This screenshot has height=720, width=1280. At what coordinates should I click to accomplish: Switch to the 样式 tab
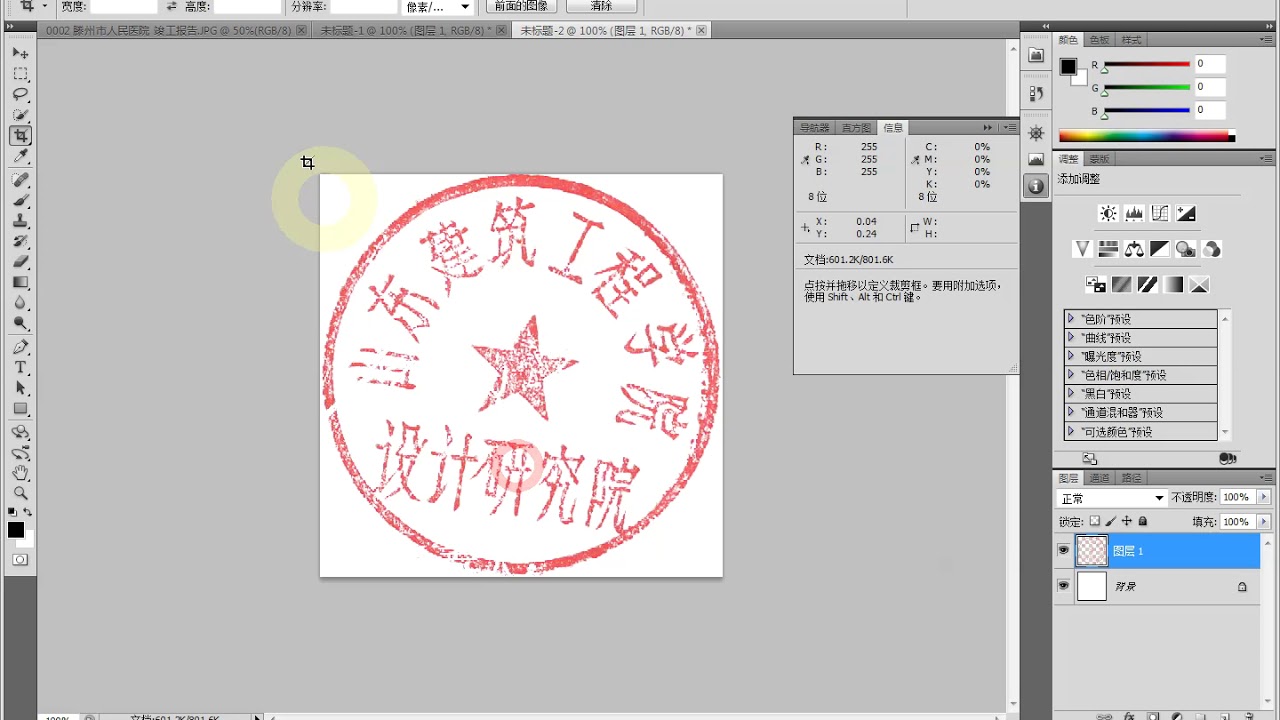click(x=1131, y=40)
